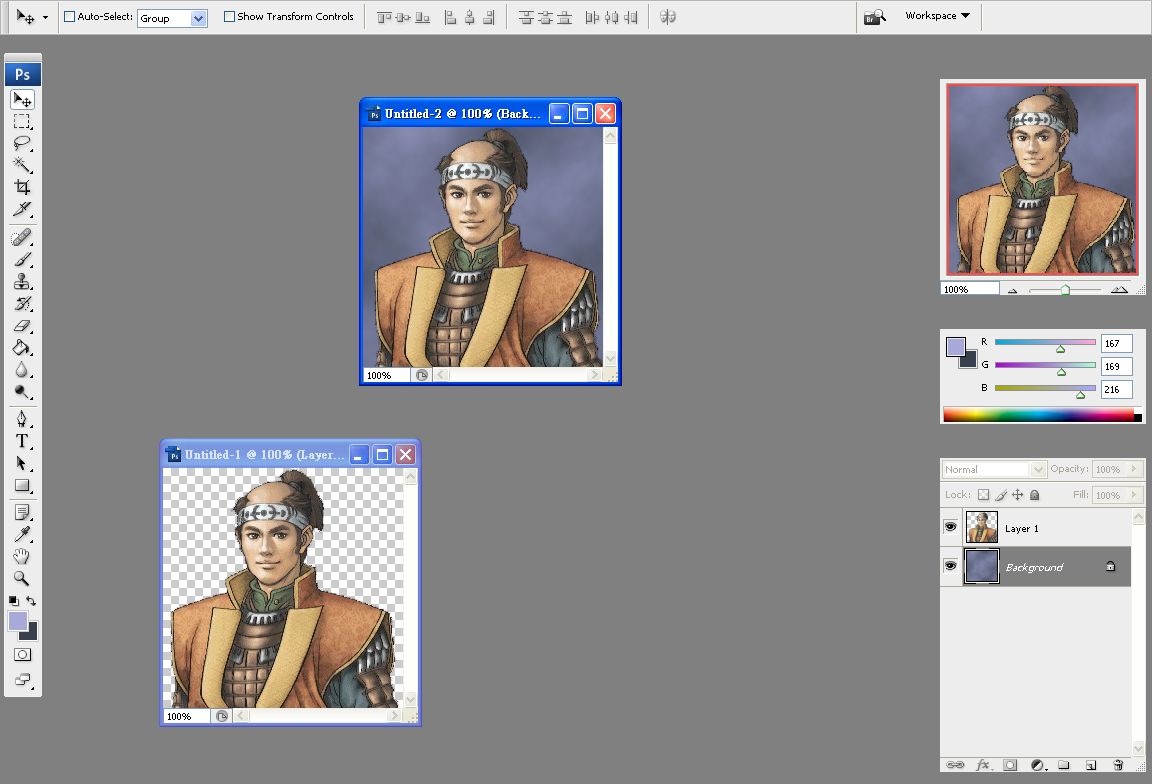Launch Adobe Bridge from options bar
The width and height of the screenshot is (1152, 784).
pos(874,17)
